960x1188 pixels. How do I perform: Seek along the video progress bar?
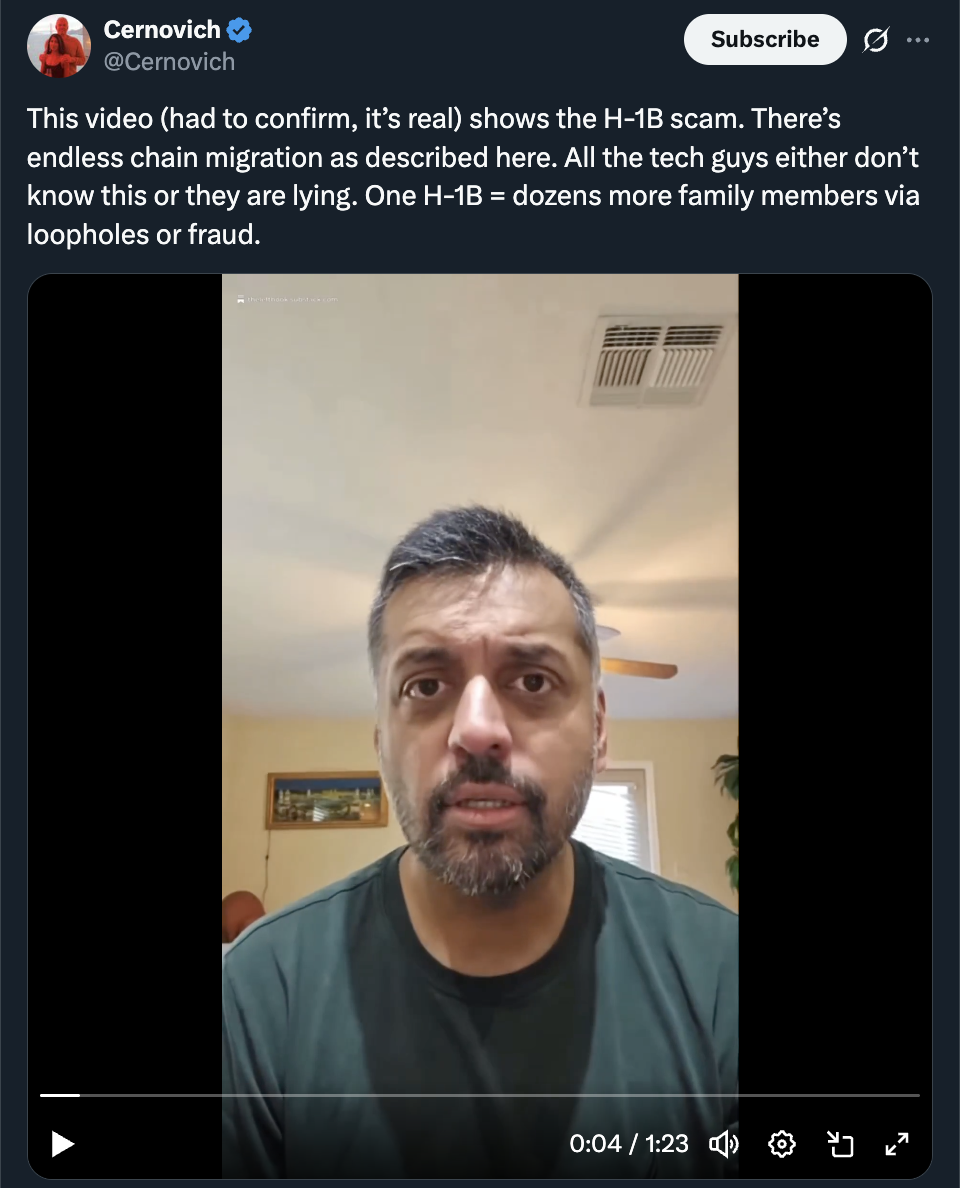[480, 1095]
